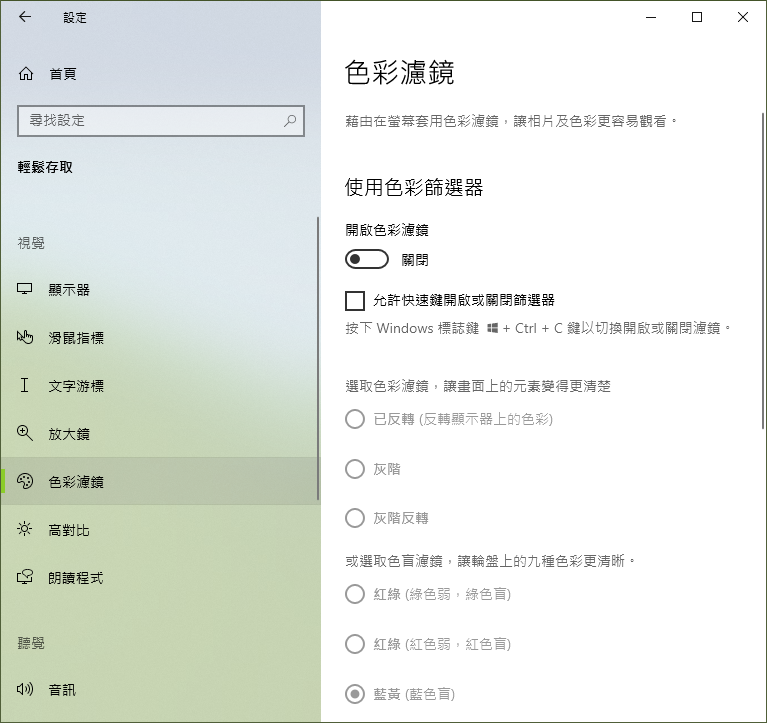The image size is (767, 723).
Task: Open the 放大鏡 settings page
Action: pos(159,433)
